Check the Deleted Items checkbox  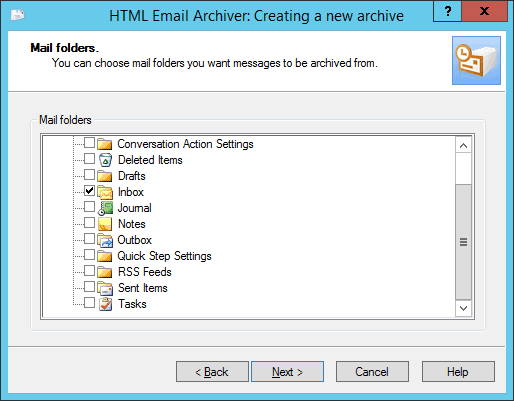click(x=89, y=159)
